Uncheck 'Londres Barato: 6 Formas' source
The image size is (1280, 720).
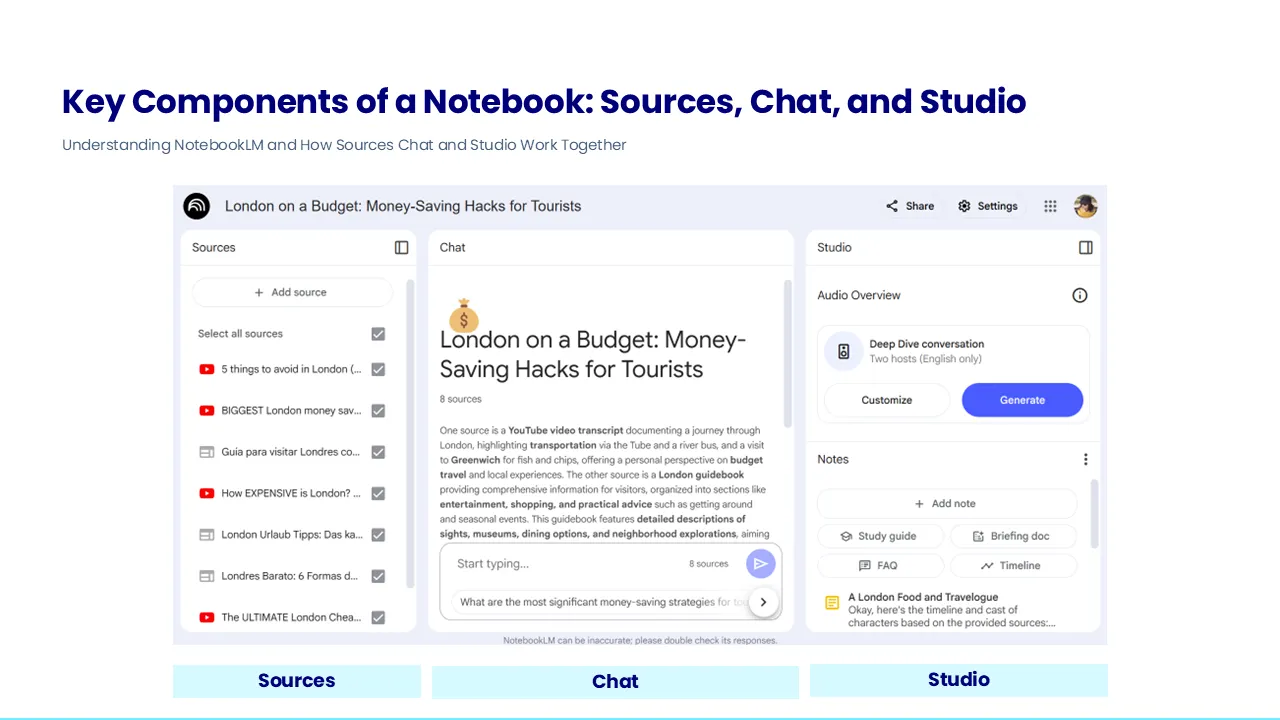pos(378,576)
